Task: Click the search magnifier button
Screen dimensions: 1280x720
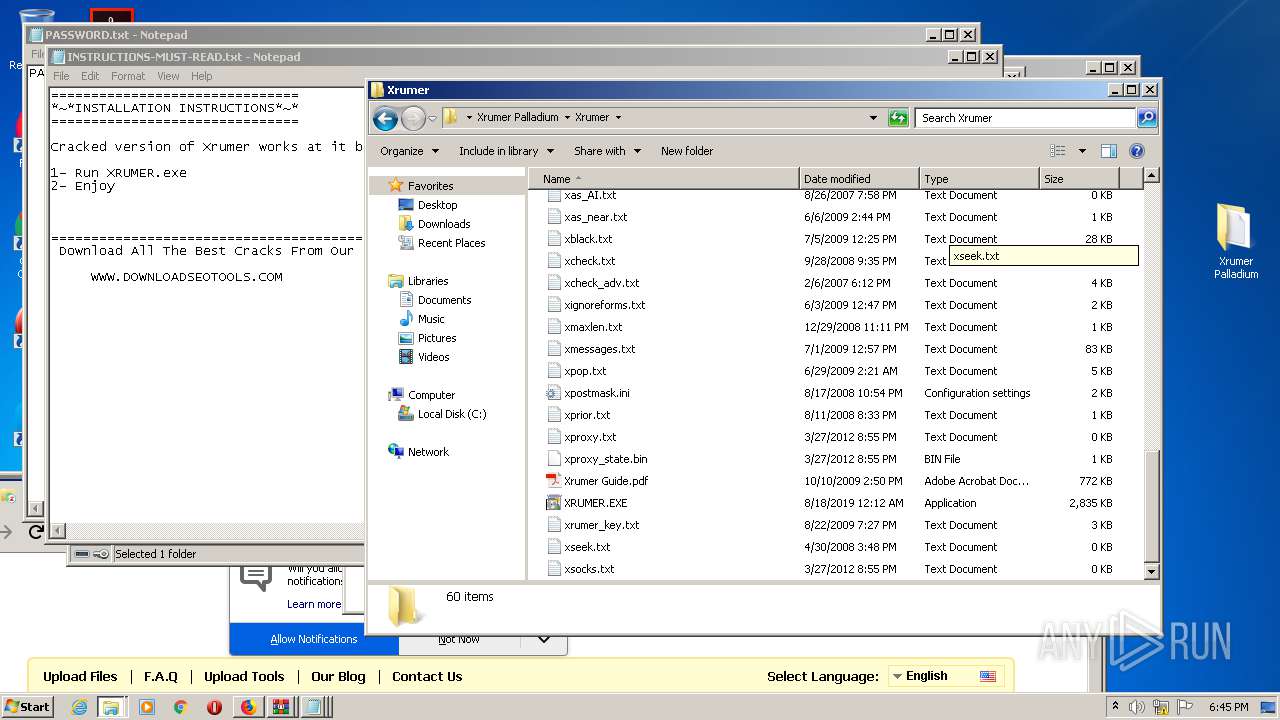Action: coord(1147,118)
